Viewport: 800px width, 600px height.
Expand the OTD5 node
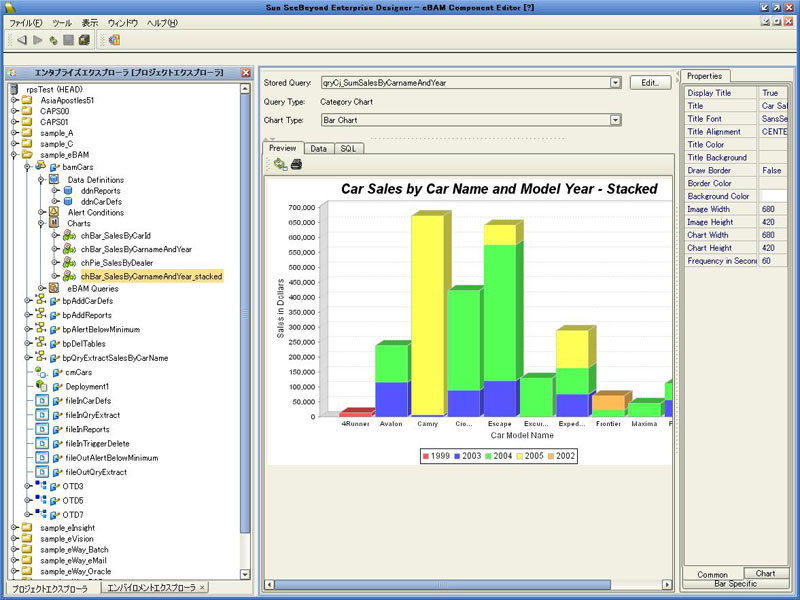[28, 500]
